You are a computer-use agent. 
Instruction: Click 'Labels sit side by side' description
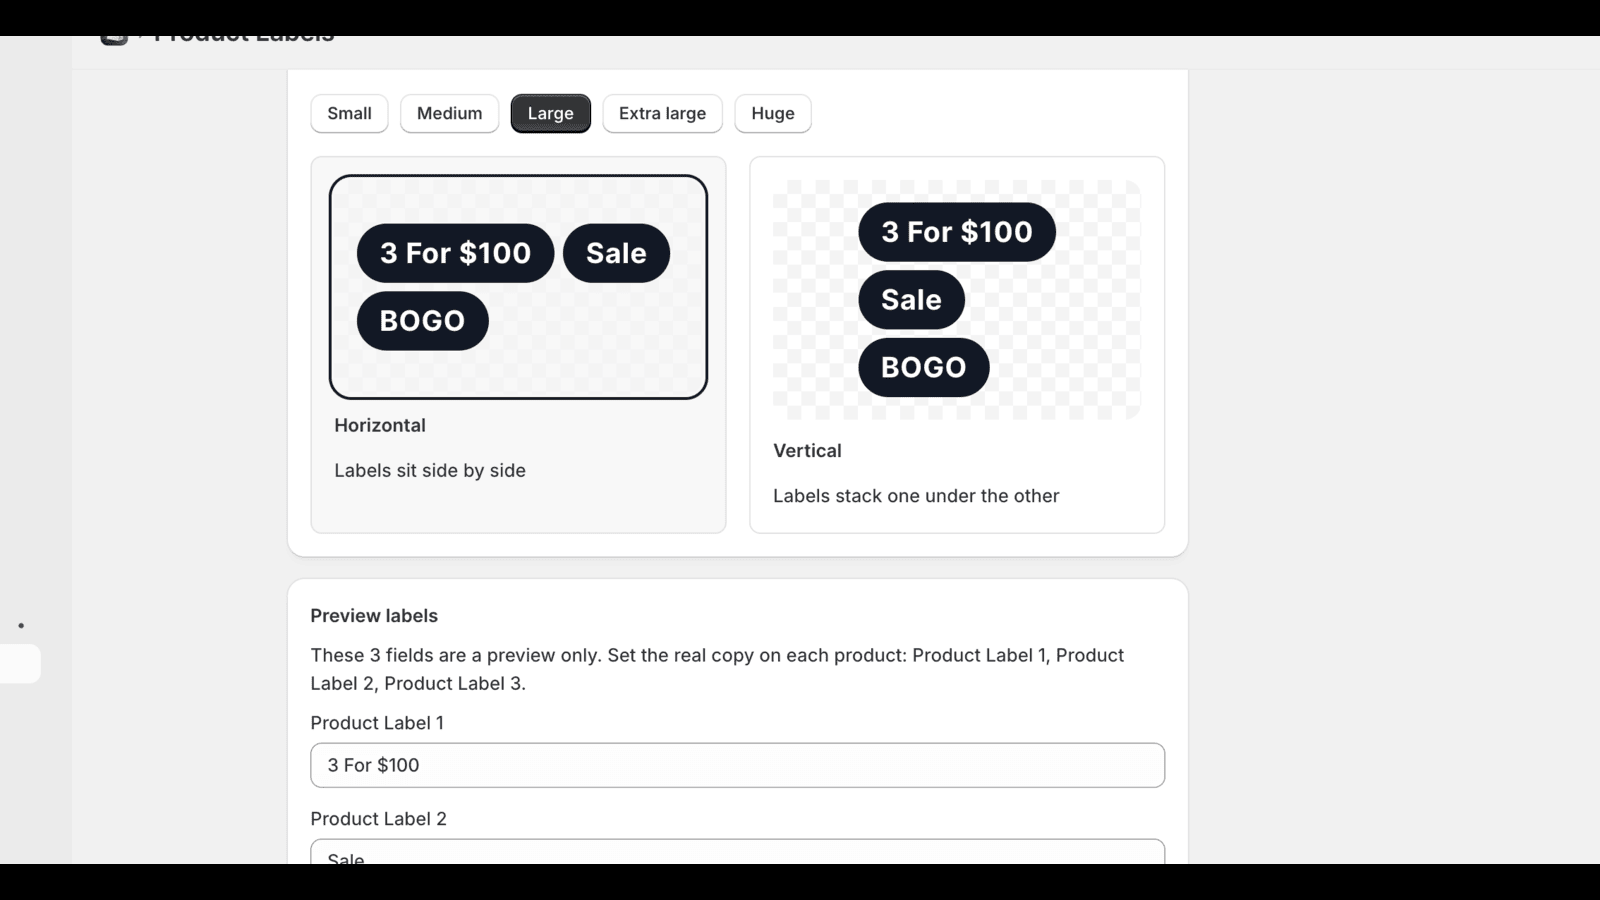click(430, 471)
